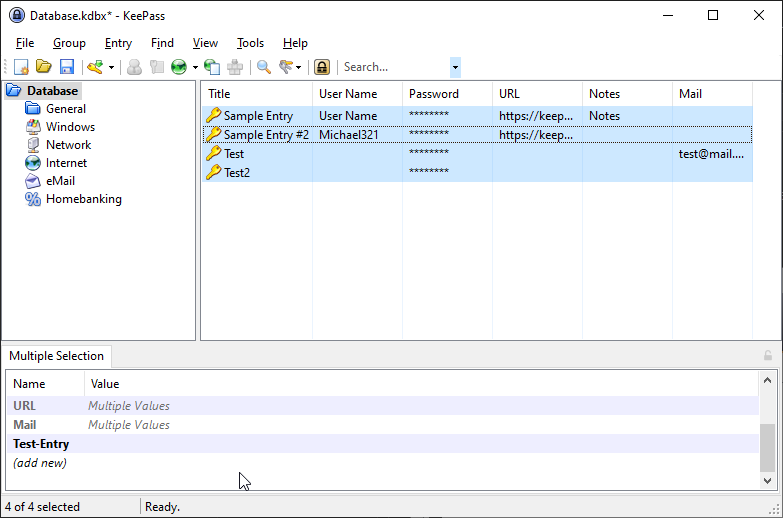783x518 pixels.
Task: Open the Group menu
Action: [x=69, y=43]
